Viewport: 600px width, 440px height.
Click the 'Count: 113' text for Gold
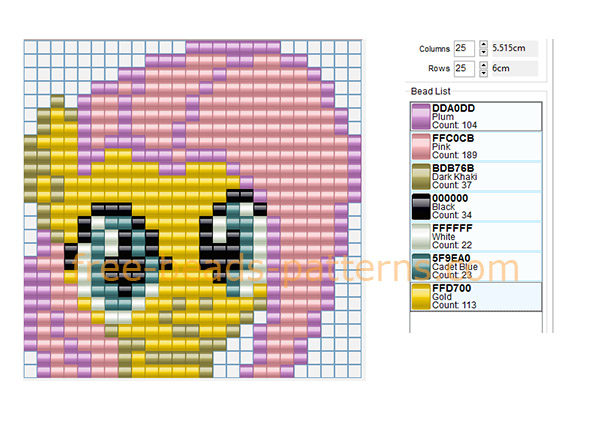click(x=454, y=305)
